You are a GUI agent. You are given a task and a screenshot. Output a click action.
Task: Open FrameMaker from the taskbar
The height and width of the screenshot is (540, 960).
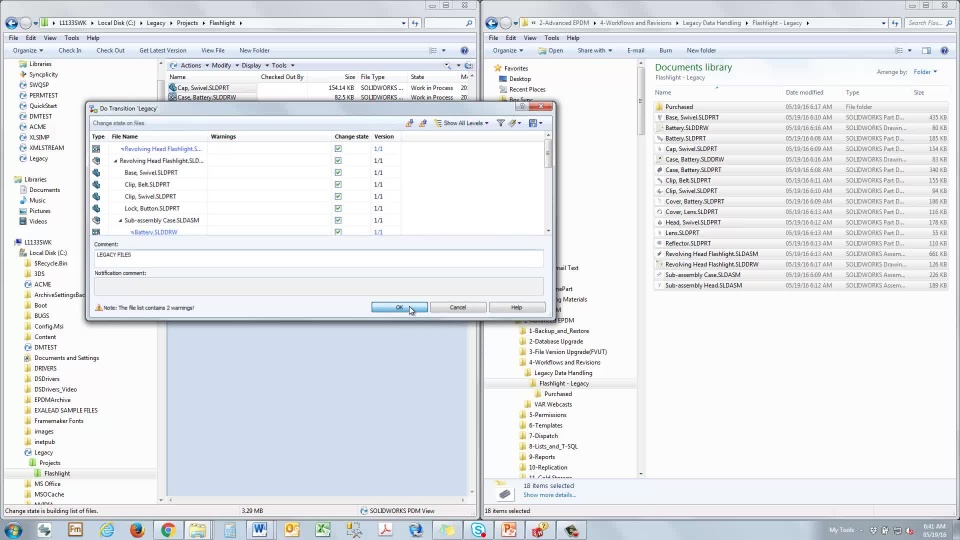click(x=75, y=530)
